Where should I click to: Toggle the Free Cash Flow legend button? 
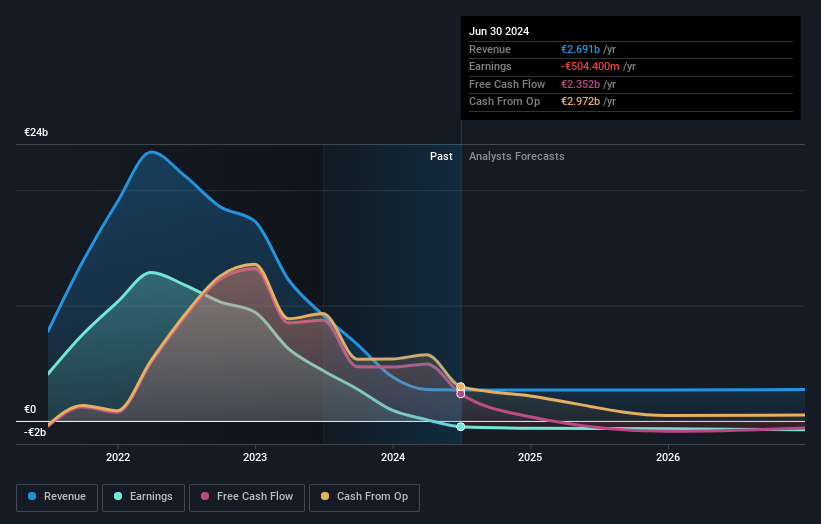247,497
